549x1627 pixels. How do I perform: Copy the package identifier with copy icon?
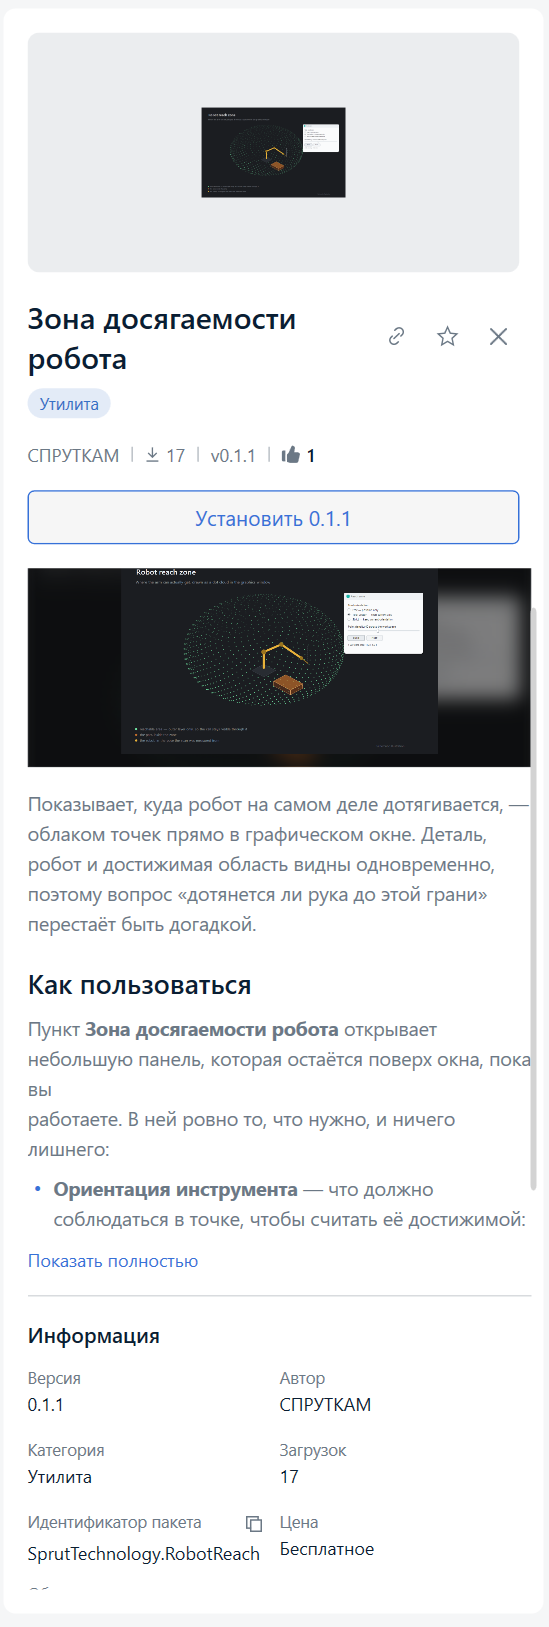click(x=254, y=1524)
